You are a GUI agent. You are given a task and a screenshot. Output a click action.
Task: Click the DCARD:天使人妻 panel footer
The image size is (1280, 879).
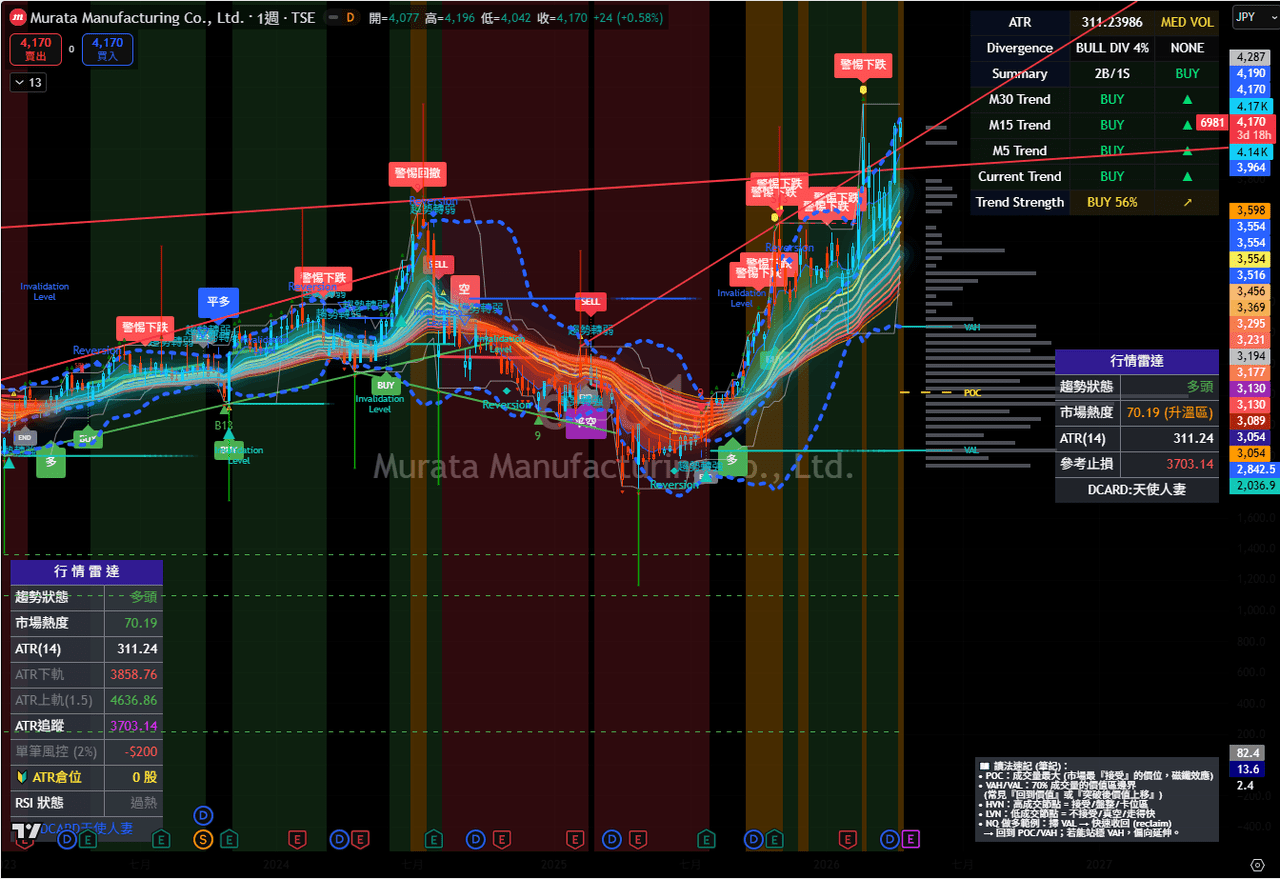1137,489
